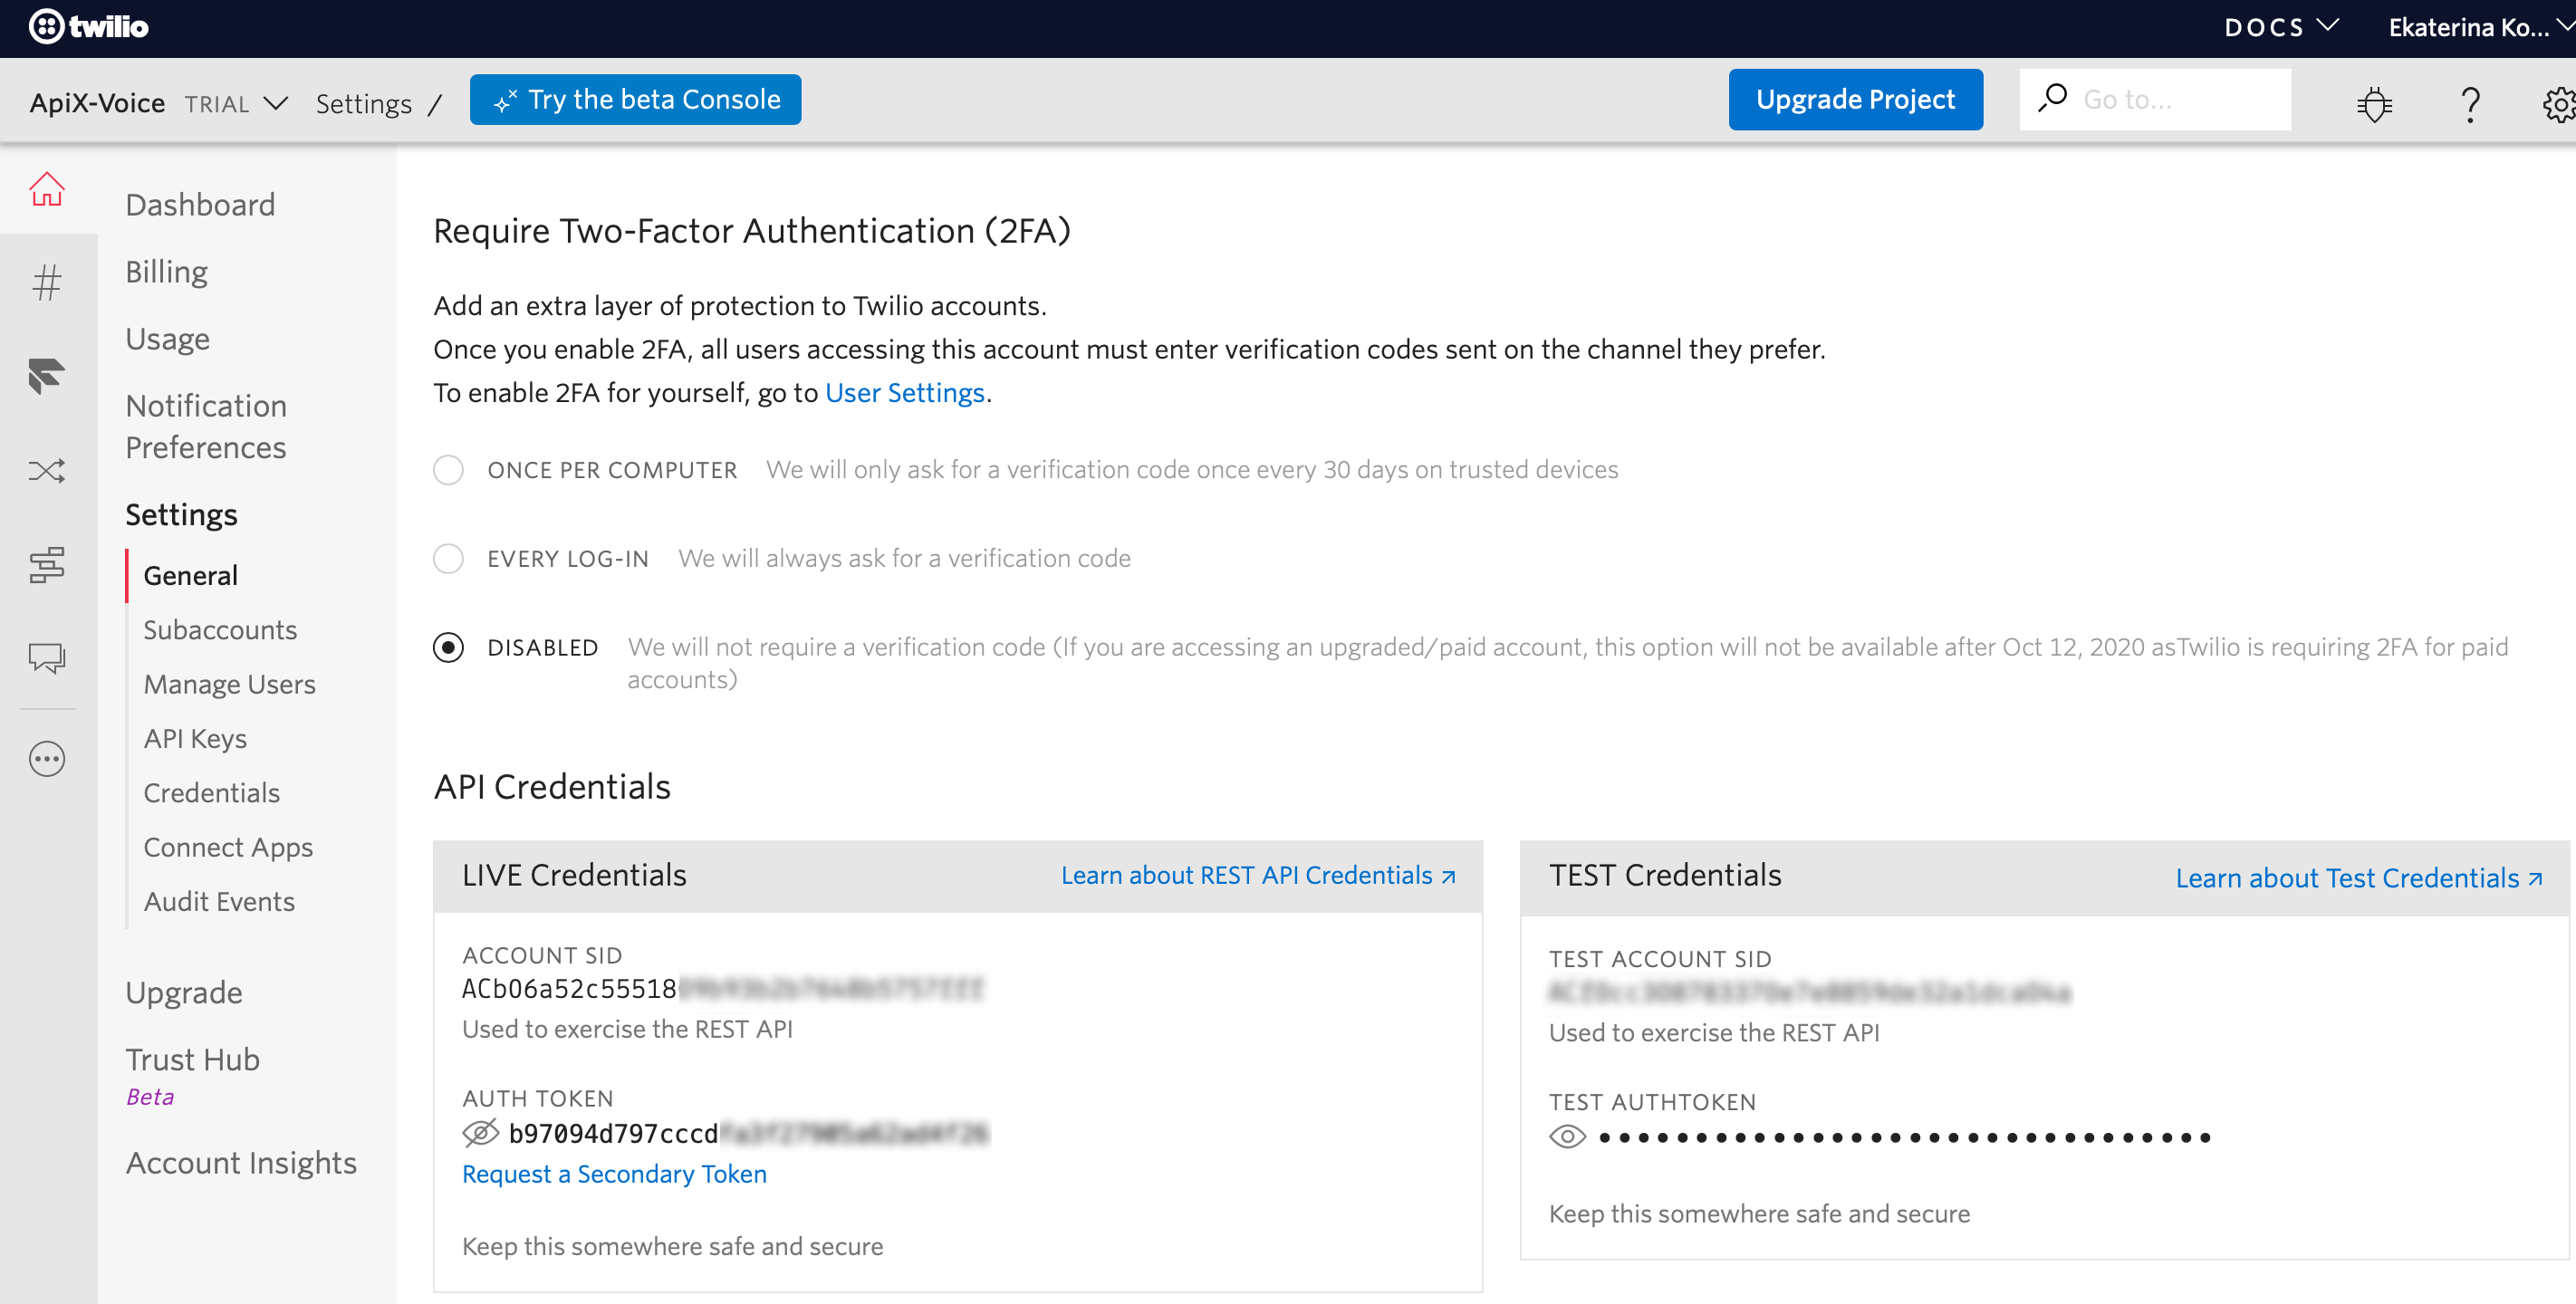Image resolution: width=2576 pixels, height=1304 pixels.
Task: Open the chat-bubbles Programmable Messaging sidebar icon
Action: (47, 658)
